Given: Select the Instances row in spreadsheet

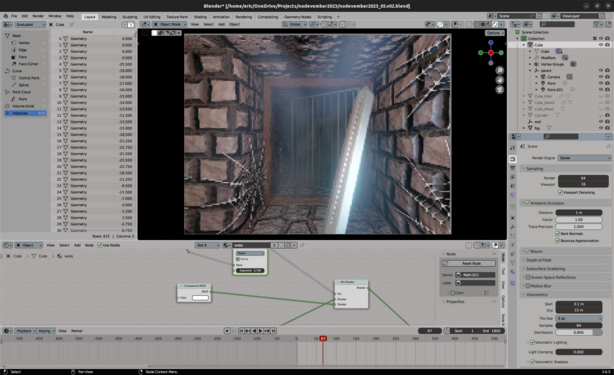Looking at the screenshot, I should click(x=25, y=113).
